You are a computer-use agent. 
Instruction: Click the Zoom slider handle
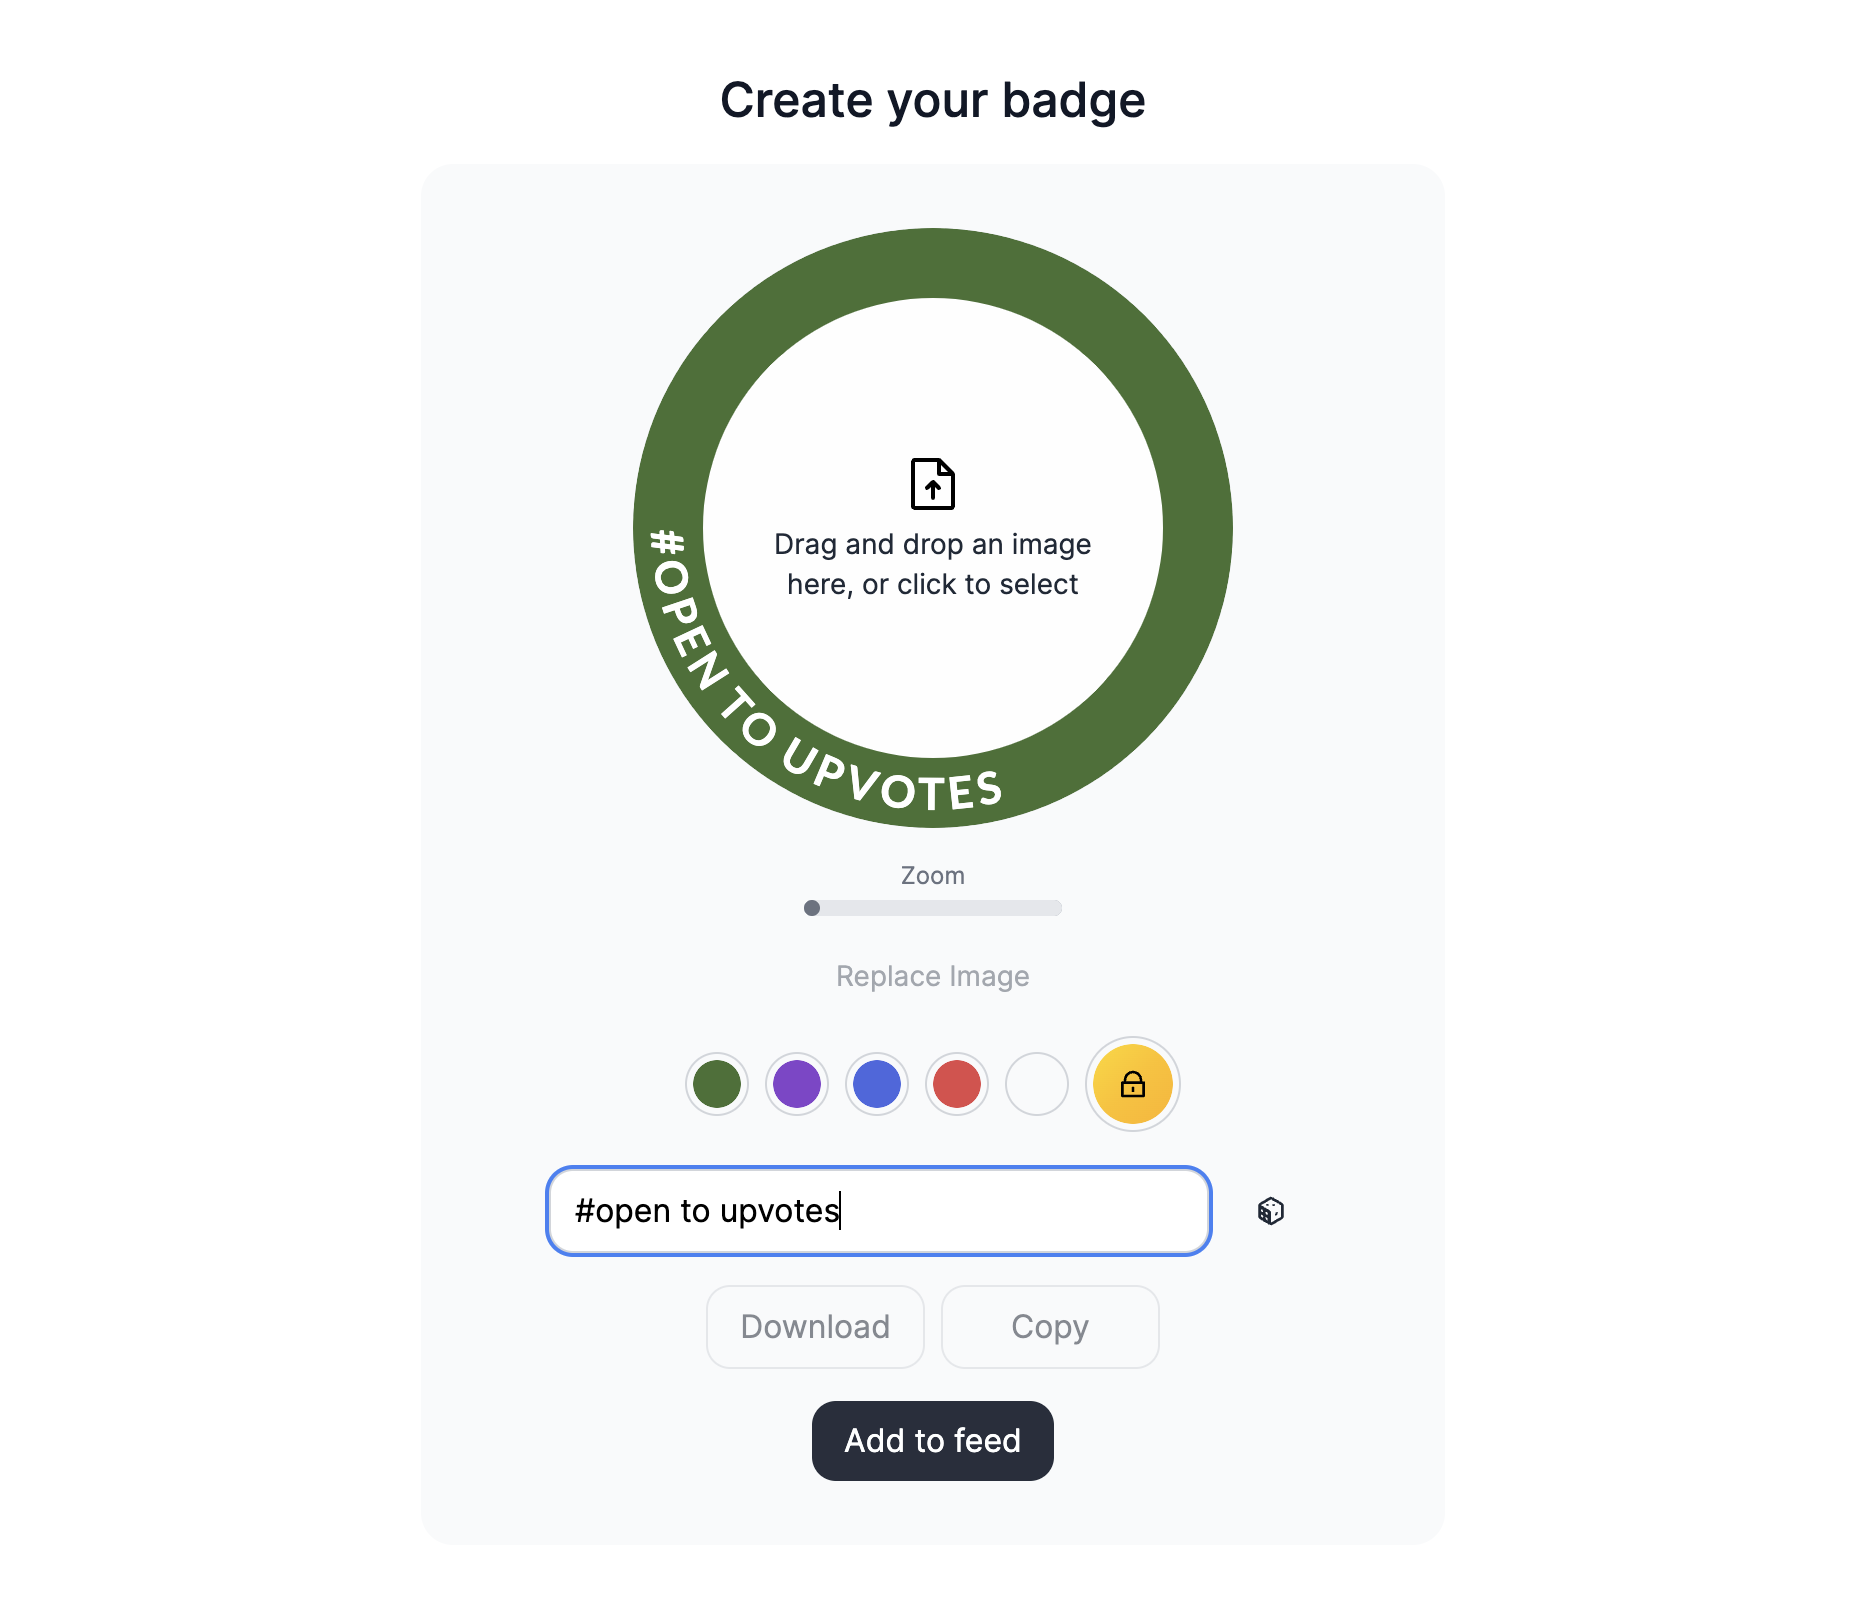(x=812, y=908)
